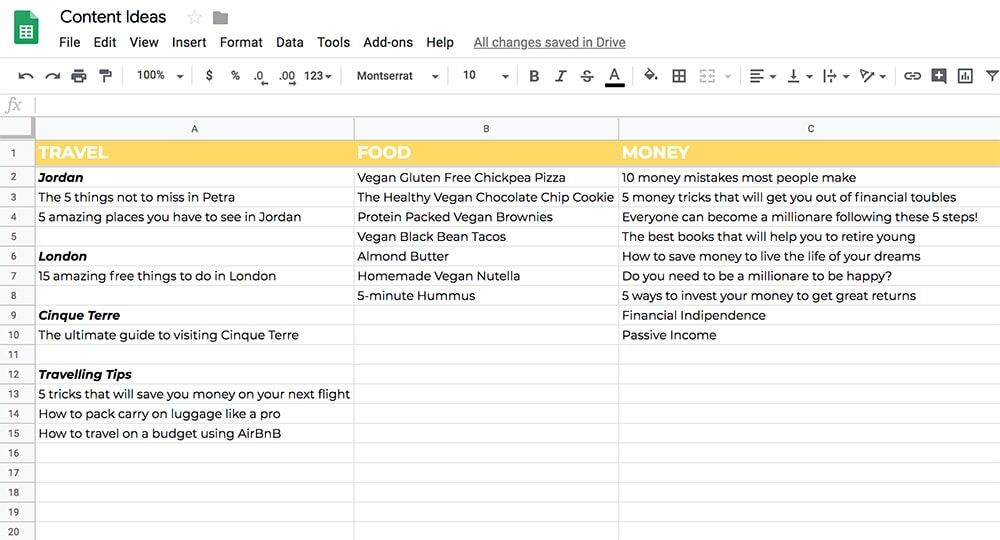The image size is (1000, 540).
Task: Click the print icon
Action: (79, 76)
